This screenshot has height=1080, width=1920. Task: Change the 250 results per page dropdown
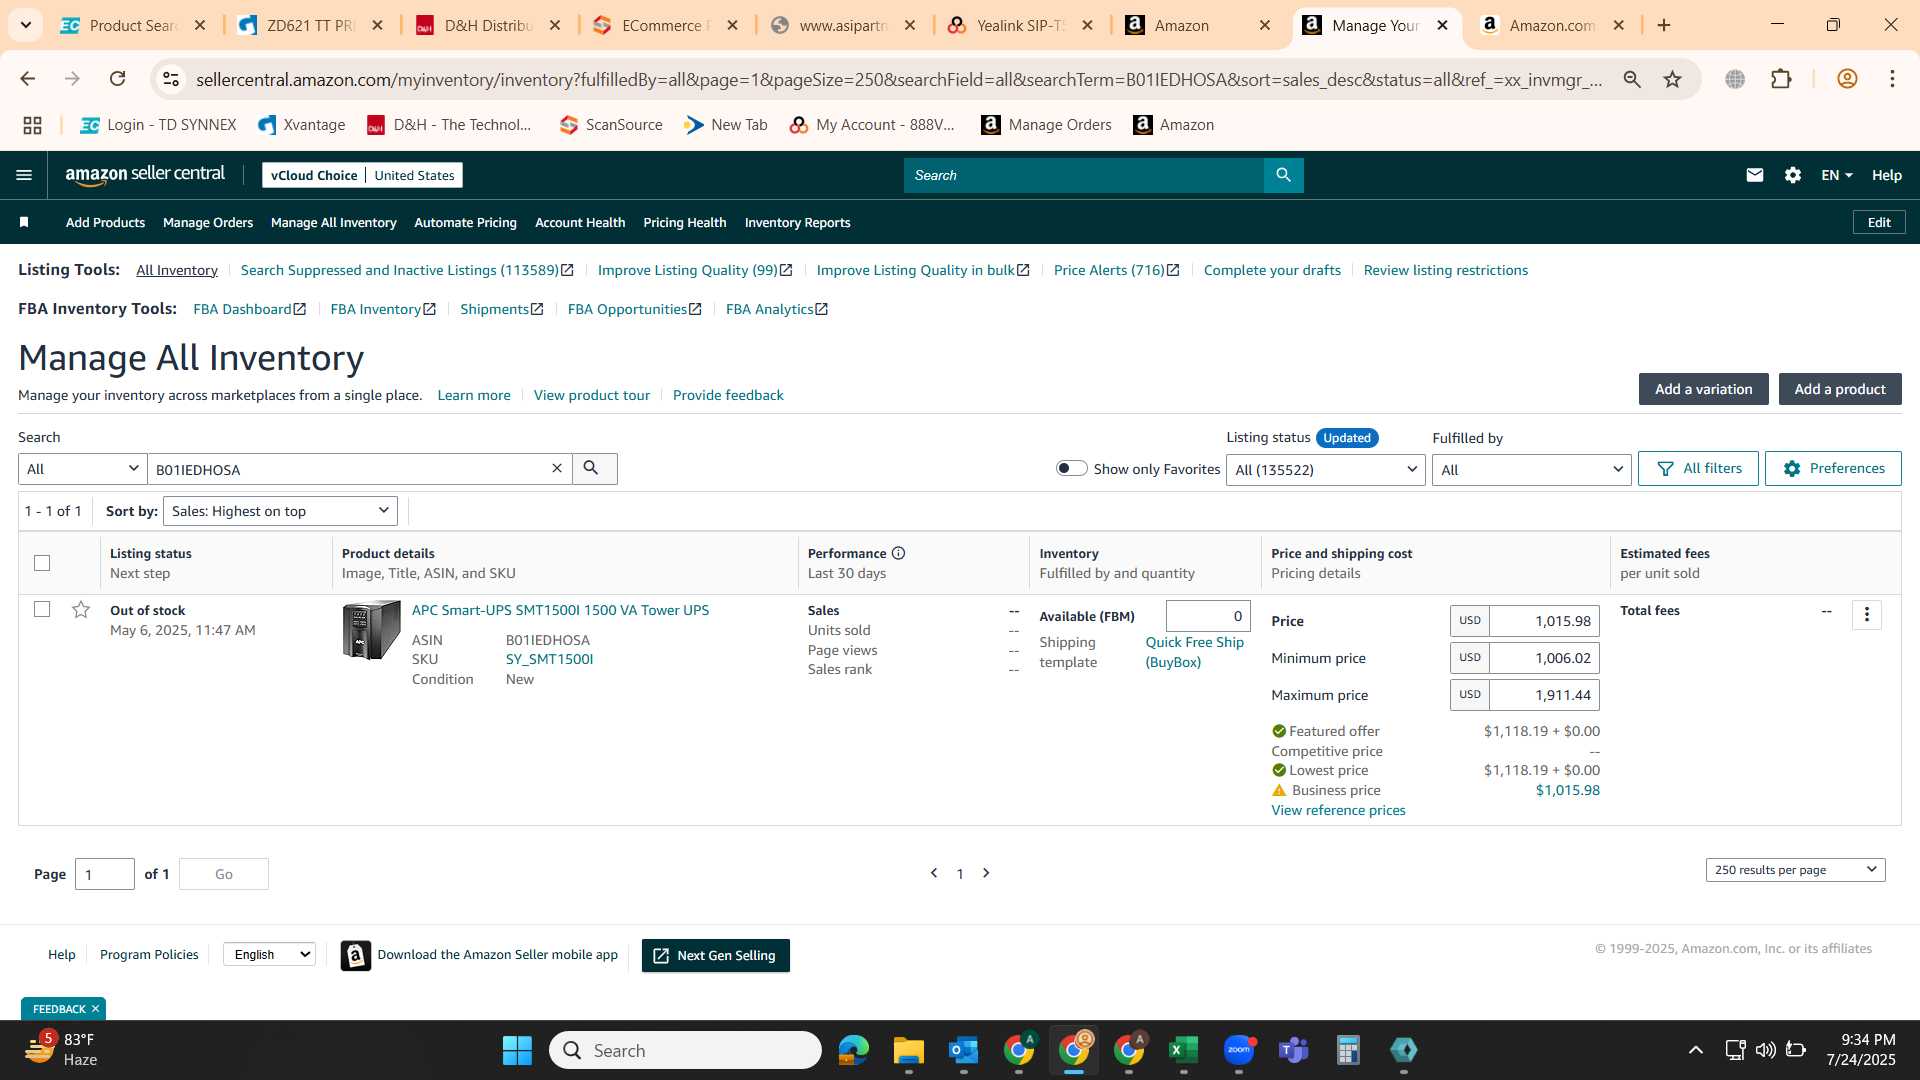pos(1795,870)
